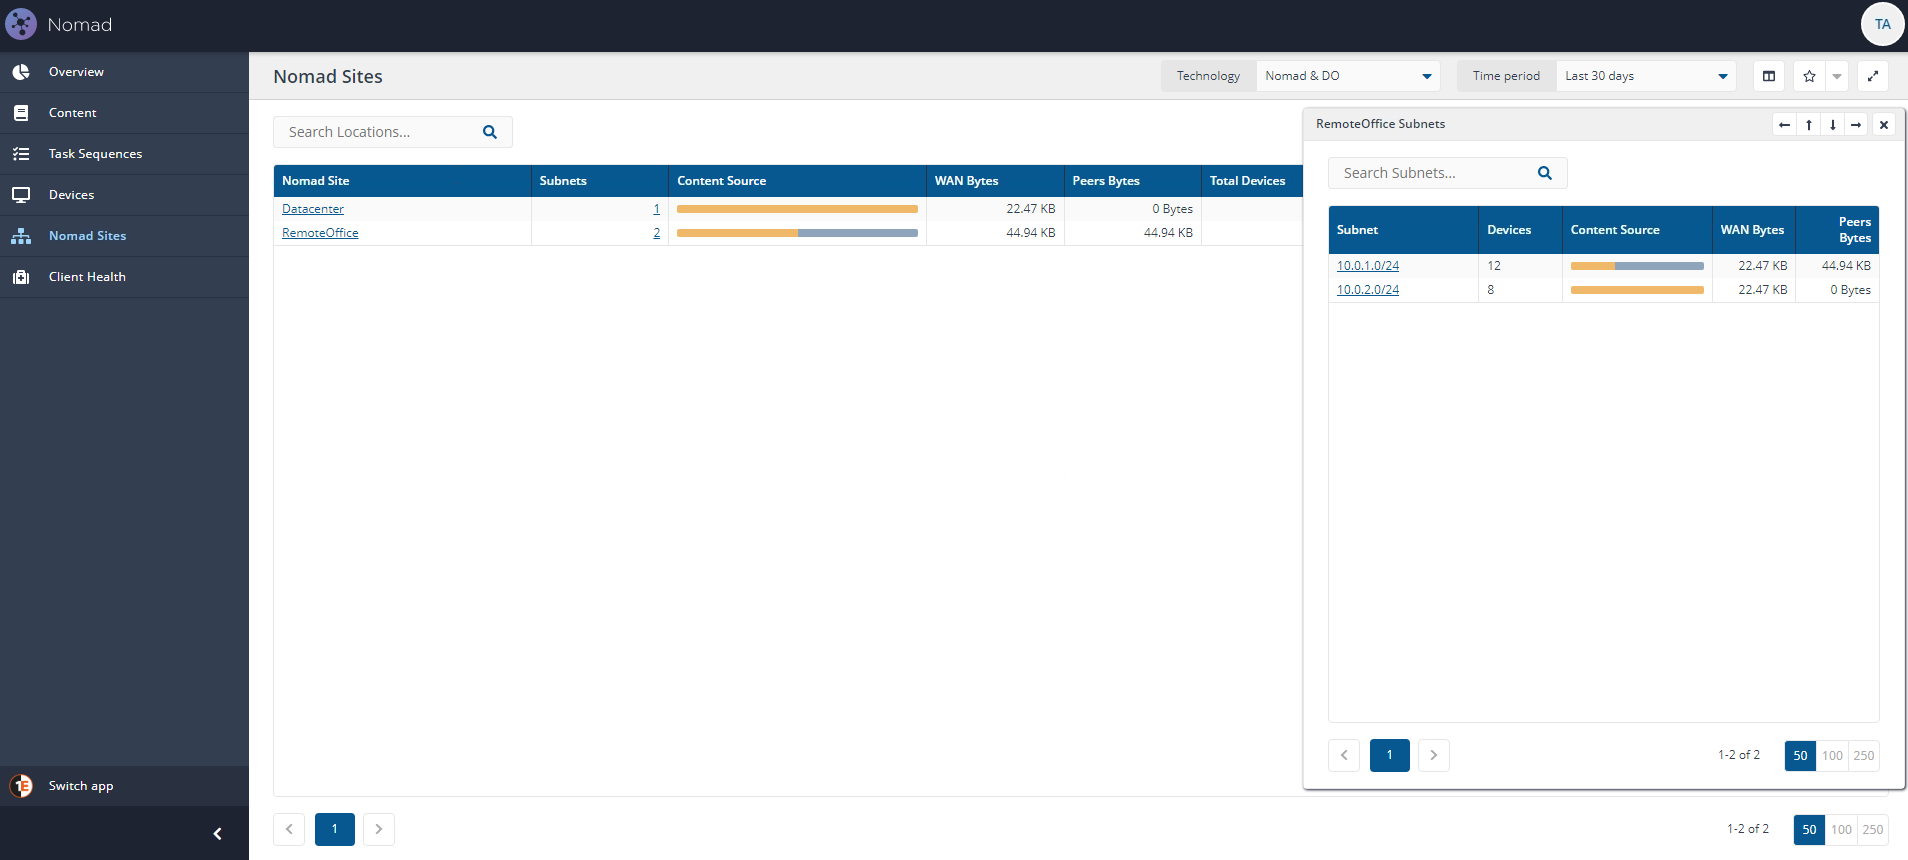Click Datacenter content source bar

click(x=797, y=209)
